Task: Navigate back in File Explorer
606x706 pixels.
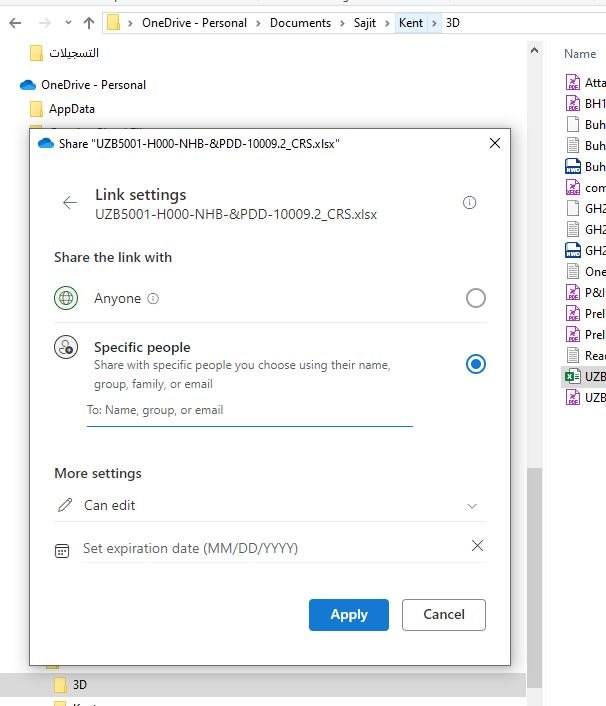Action: click(15, 23)
